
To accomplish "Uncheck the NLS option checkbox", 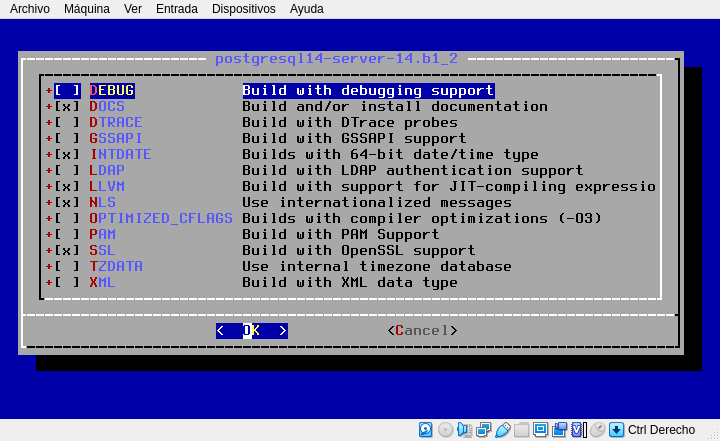I will (x=67, y=203).
